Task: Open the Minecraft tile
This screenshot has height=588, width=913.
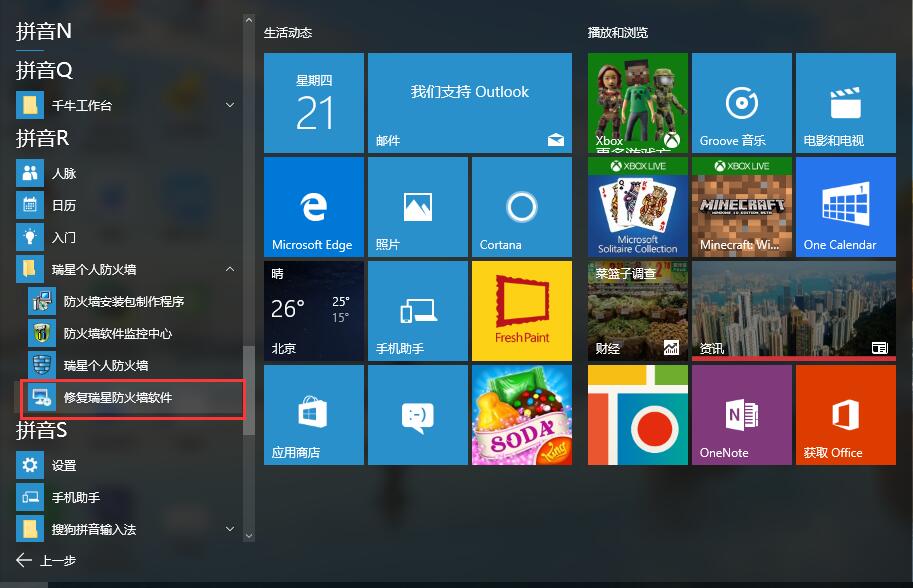Action: (x=742, y=207)
